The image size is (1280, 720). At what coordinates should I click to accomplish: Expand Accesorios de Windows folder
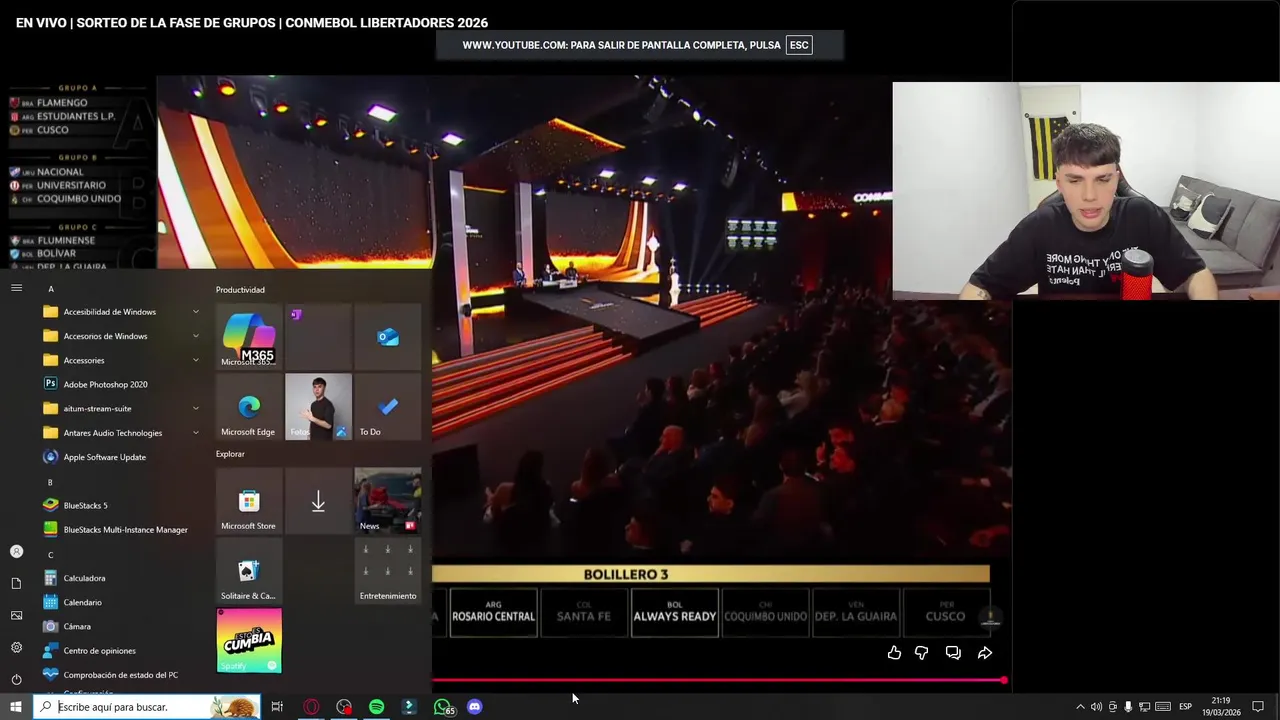[x=120, y=336]
